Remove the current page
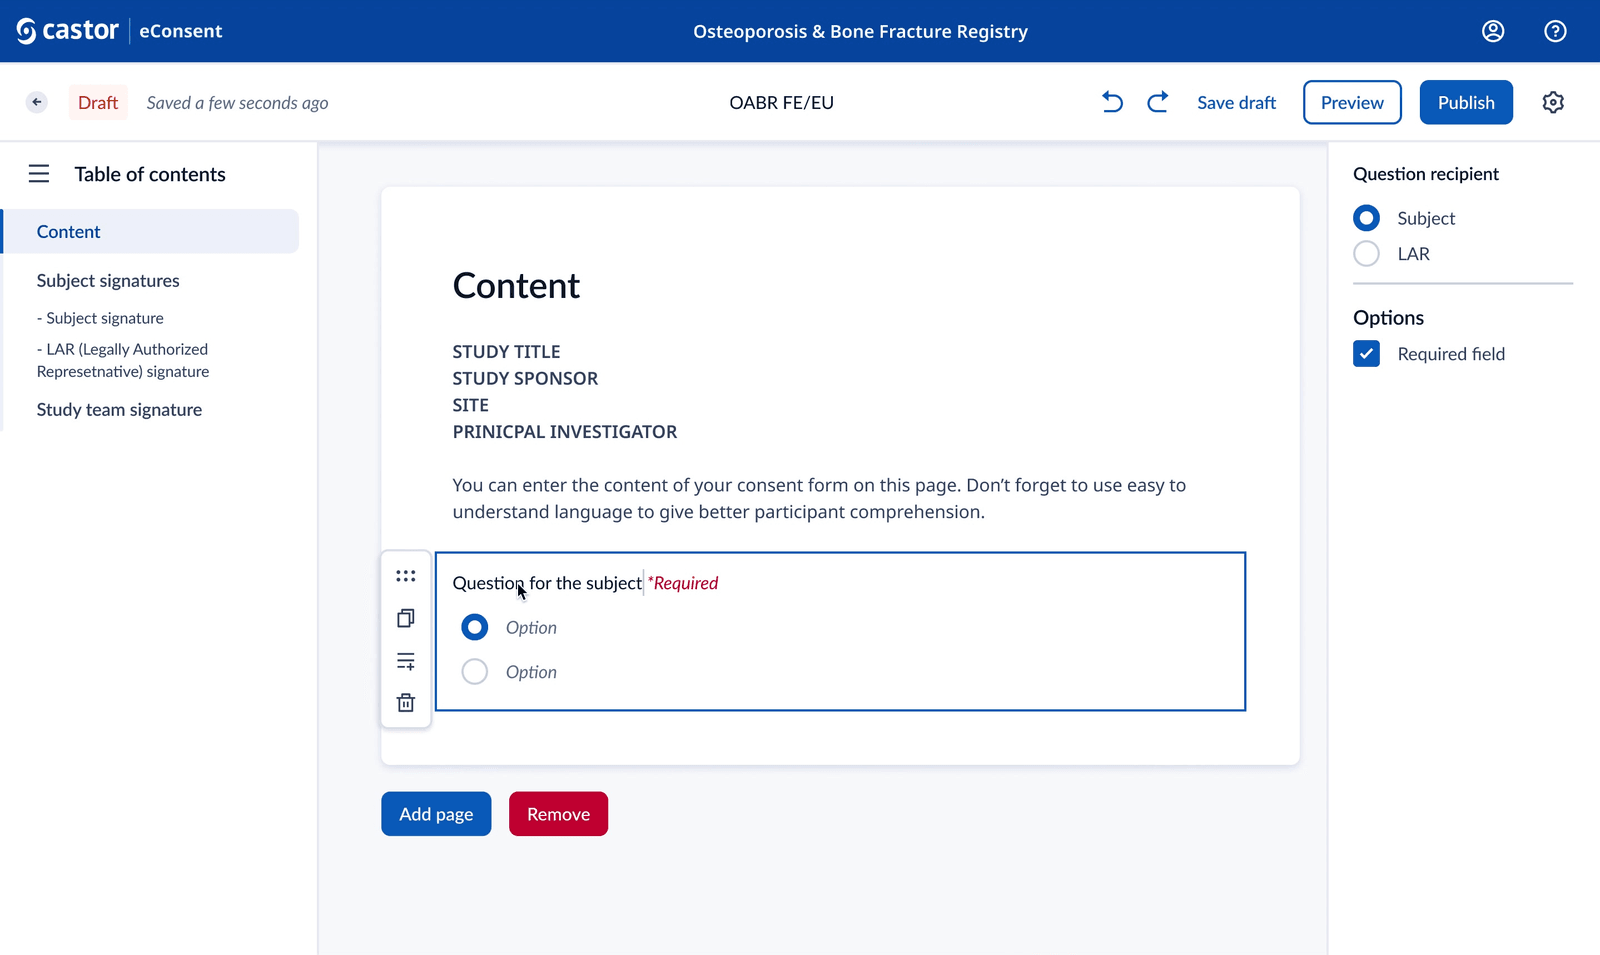1600x955 pixels. 558,814
